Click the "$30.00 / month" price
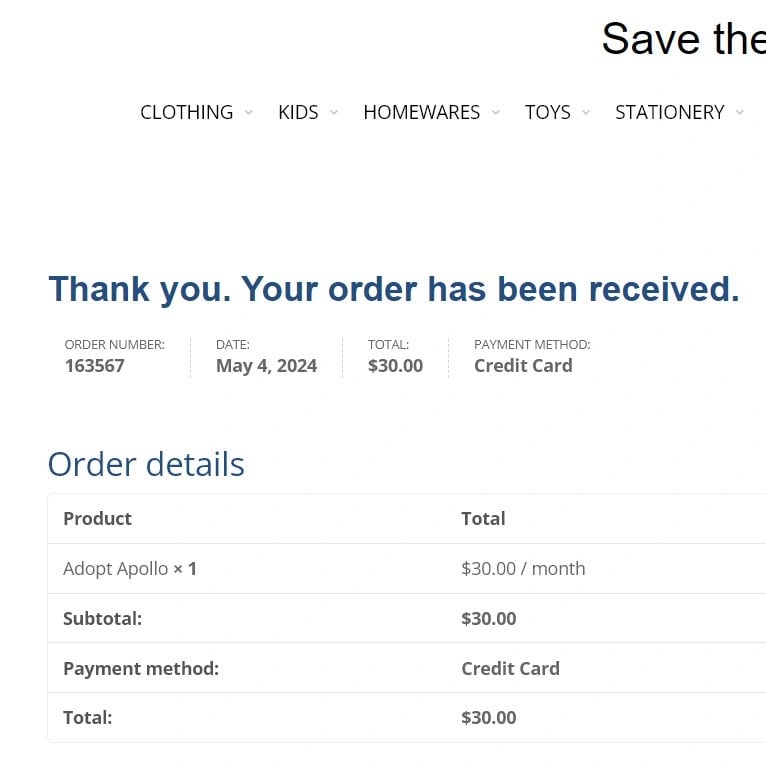Image resolution: width=766 pixels, height=766 pixels. (523, 569)
